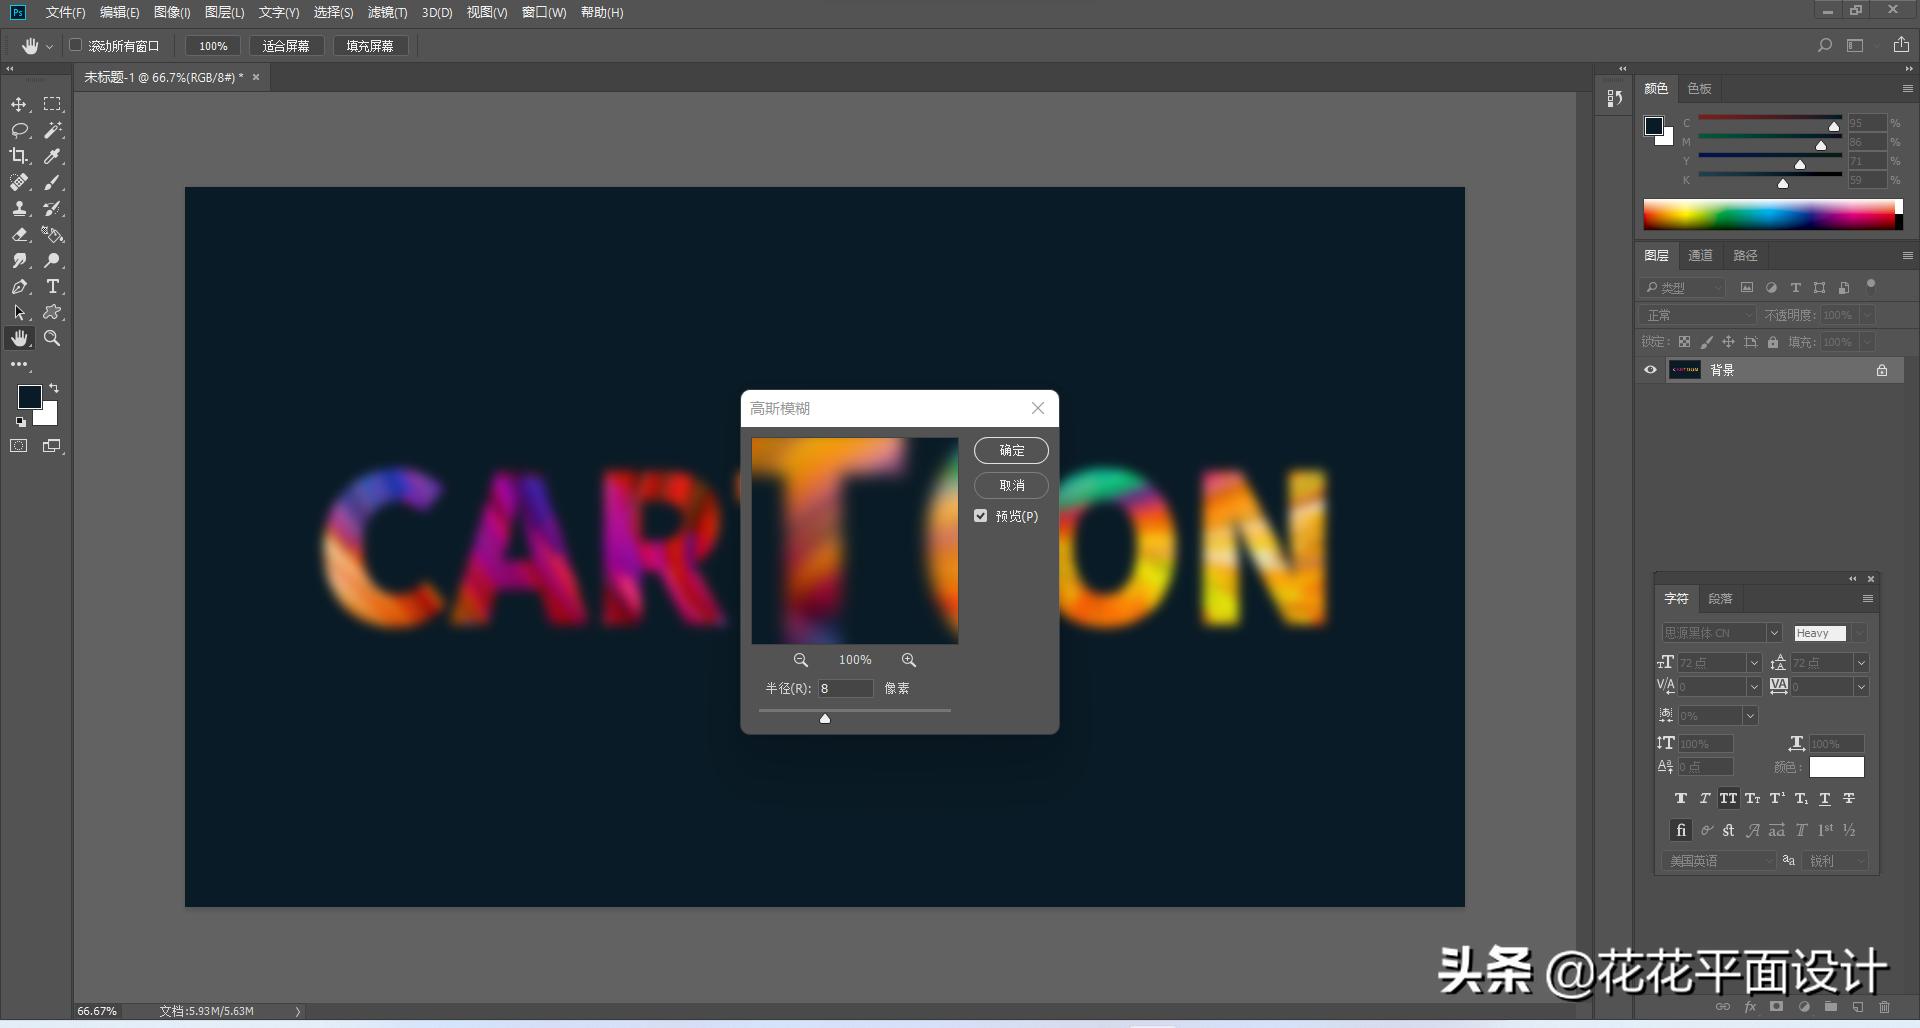Select the Move tool
Viewport: 1920px width, 1028px height.
(19, 104)
